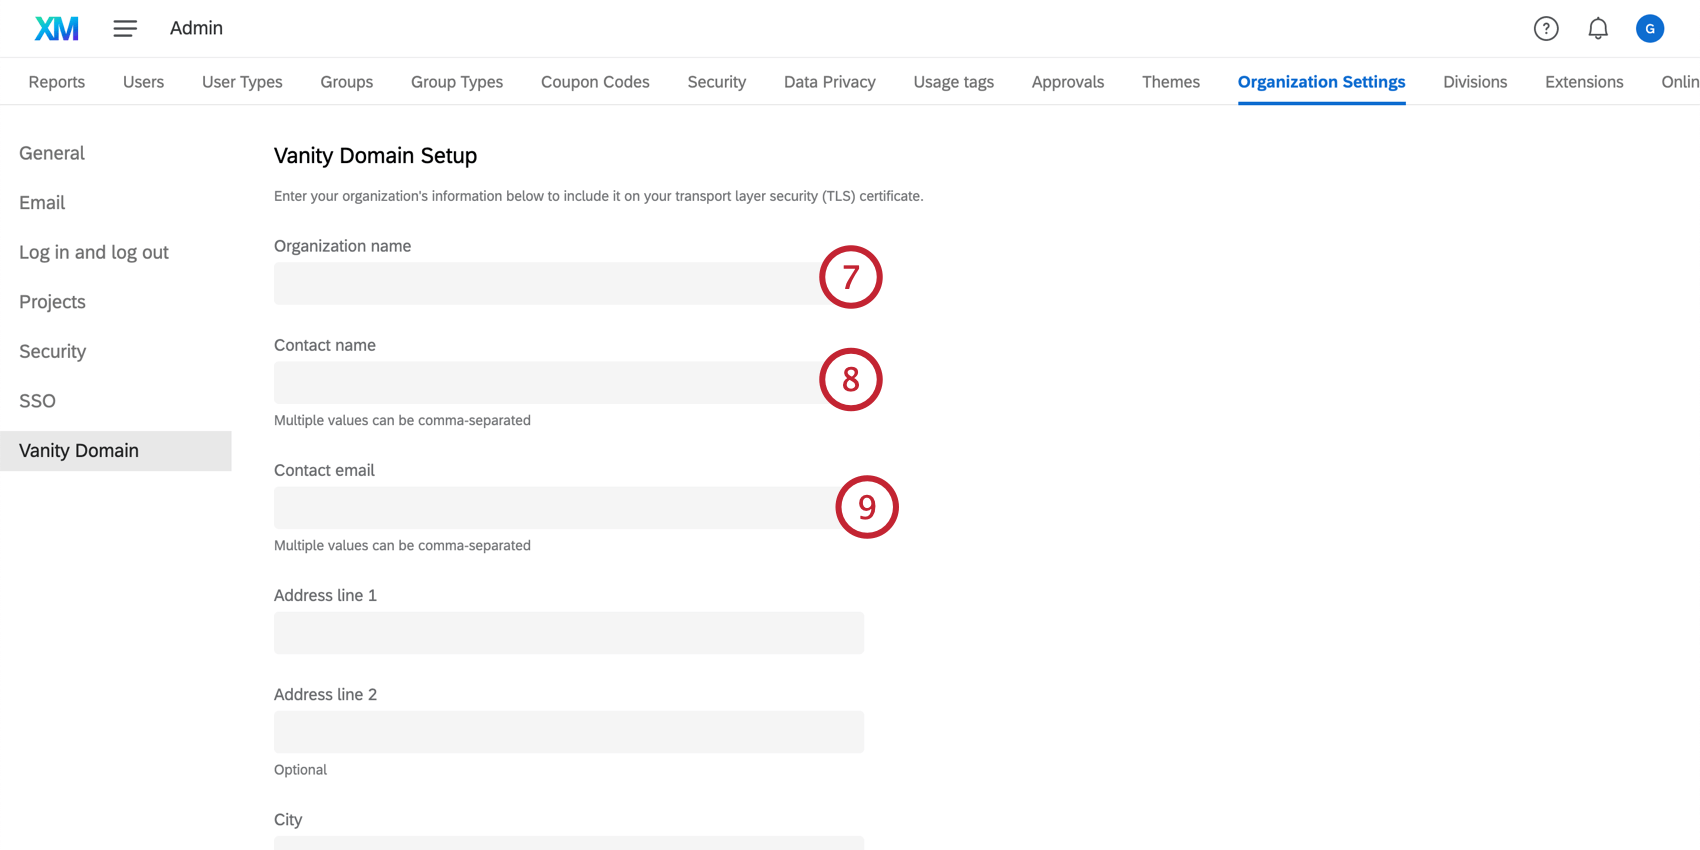Select the Themes tab
This screenshot has height=850, width=1700.
(x=1170, y=82)
